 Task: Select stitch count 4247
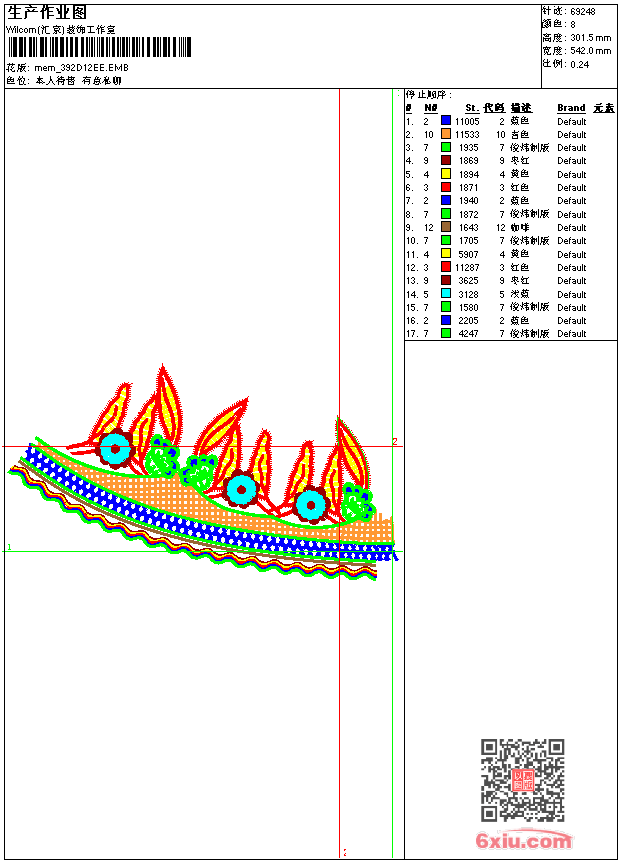tap(469, 333)
